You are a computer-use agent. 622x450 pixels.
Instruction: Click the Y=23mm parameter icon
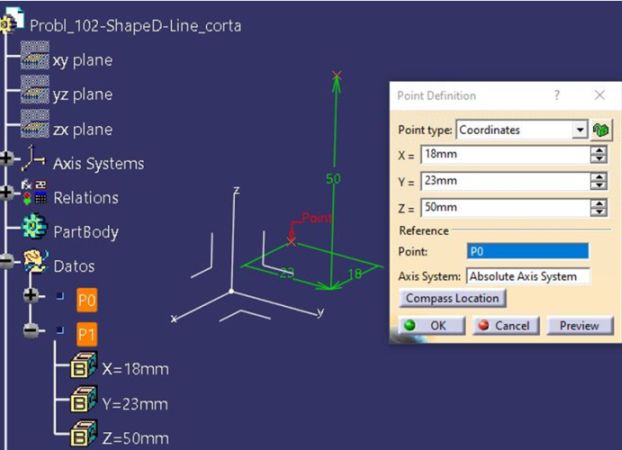point(82,403)
